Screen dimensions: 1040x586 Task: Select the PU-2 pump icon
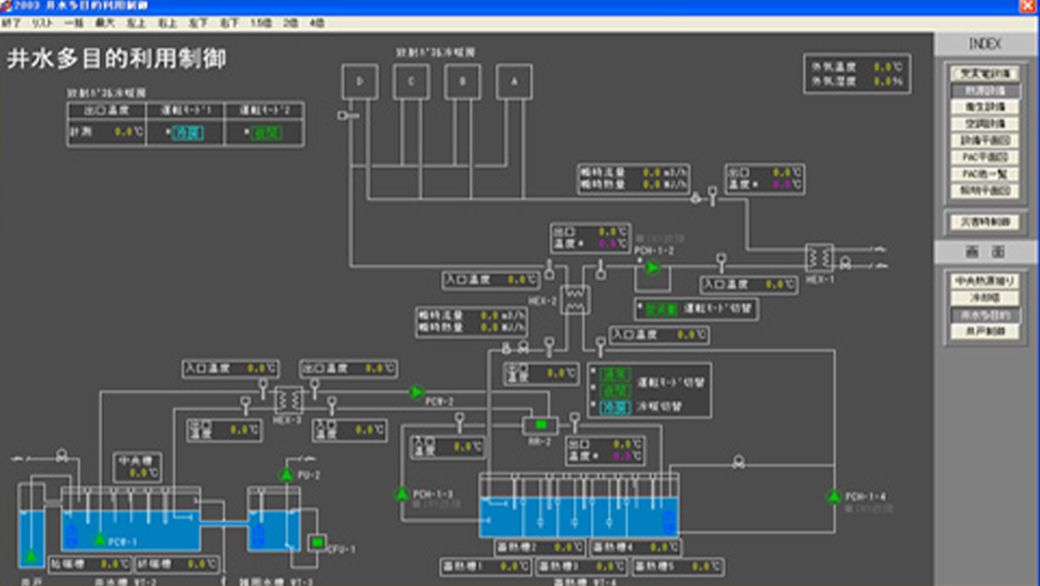(286, 473)
